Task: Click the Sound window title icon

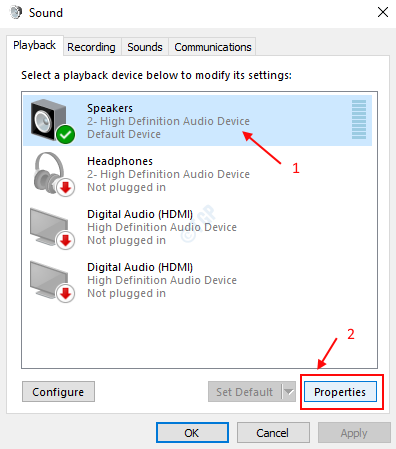Action: [16, 13]
